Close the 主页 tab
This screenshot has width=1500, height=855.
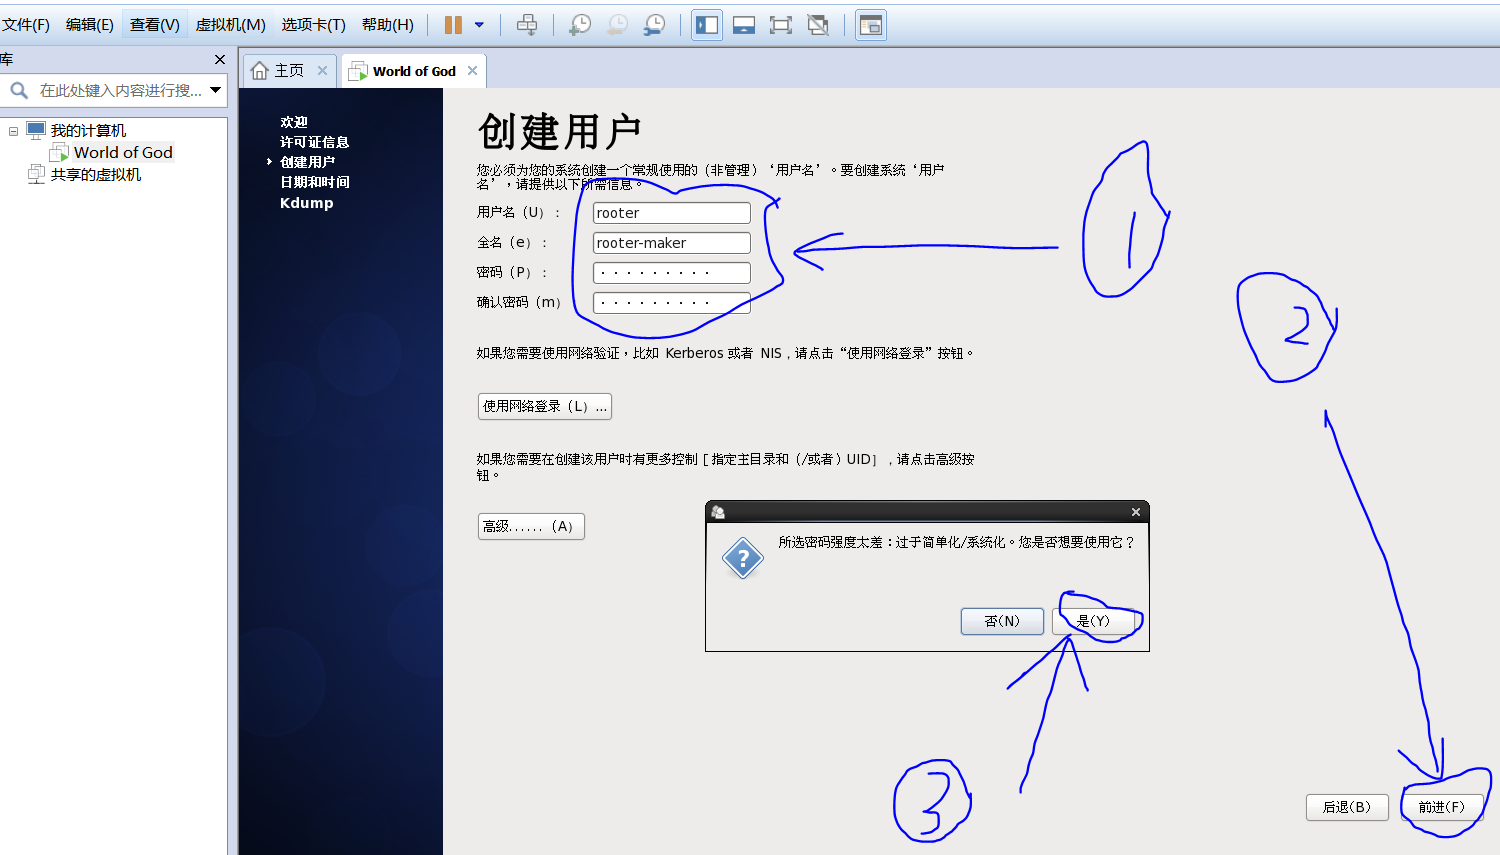322,70
